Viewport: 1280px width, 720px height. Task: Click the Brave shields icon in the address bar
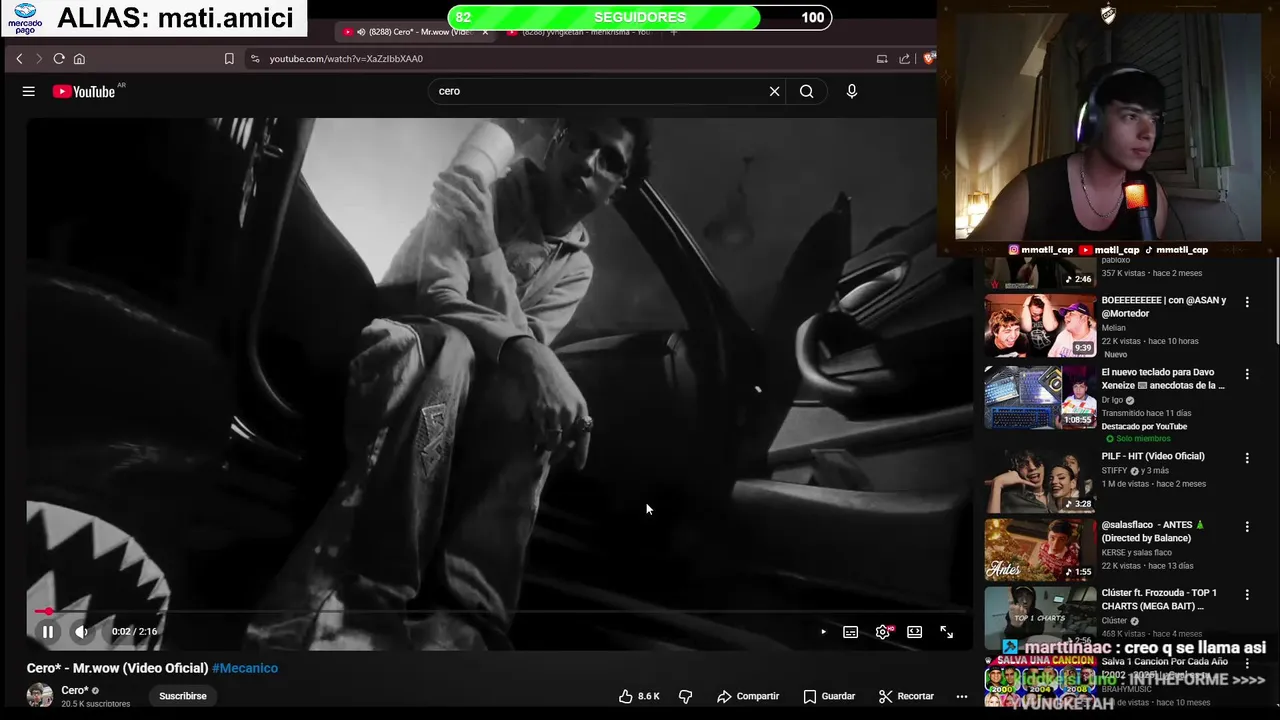(929, 59)
